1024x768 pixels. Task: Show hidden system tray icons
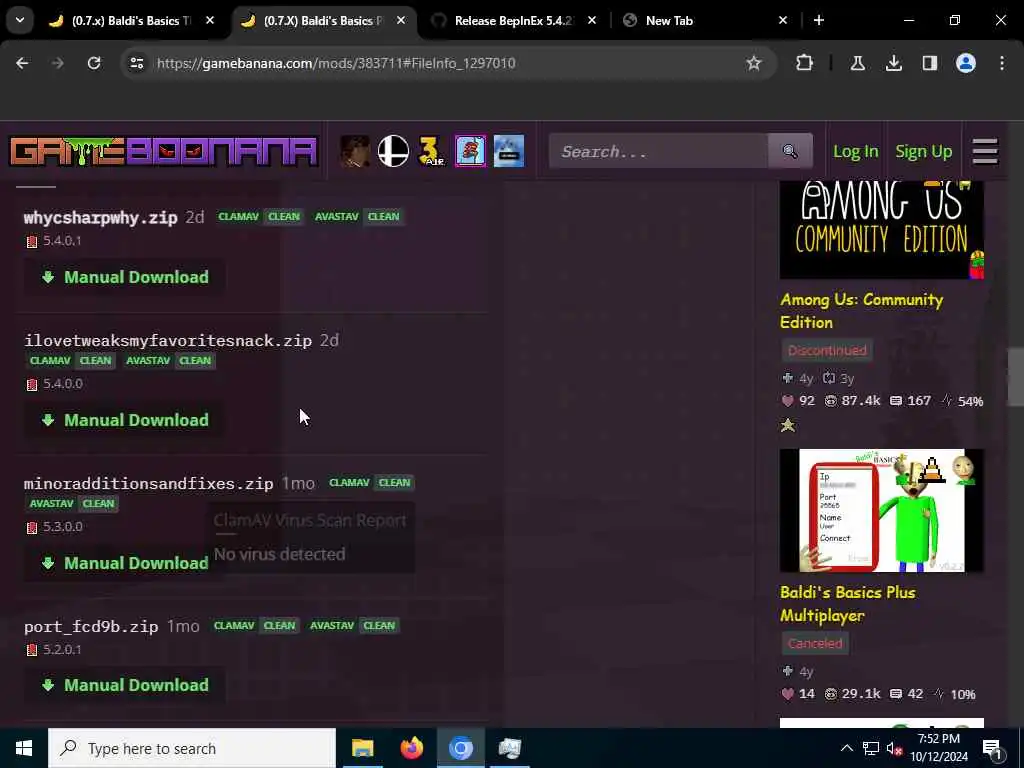click(x=846, y=748)
